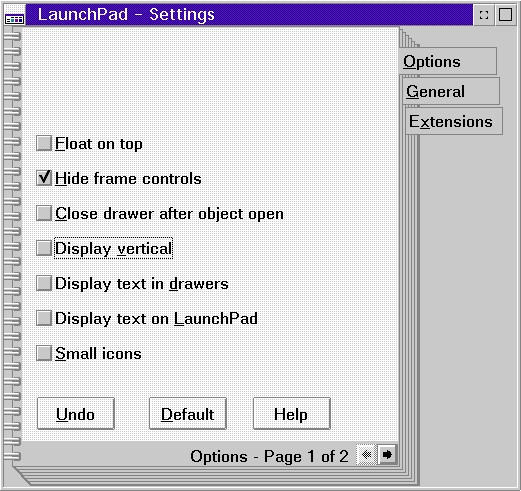Uncheck Hide frame controls
Image resolution: width=521 pixels, height=491 pixels.
click(44, 178)
